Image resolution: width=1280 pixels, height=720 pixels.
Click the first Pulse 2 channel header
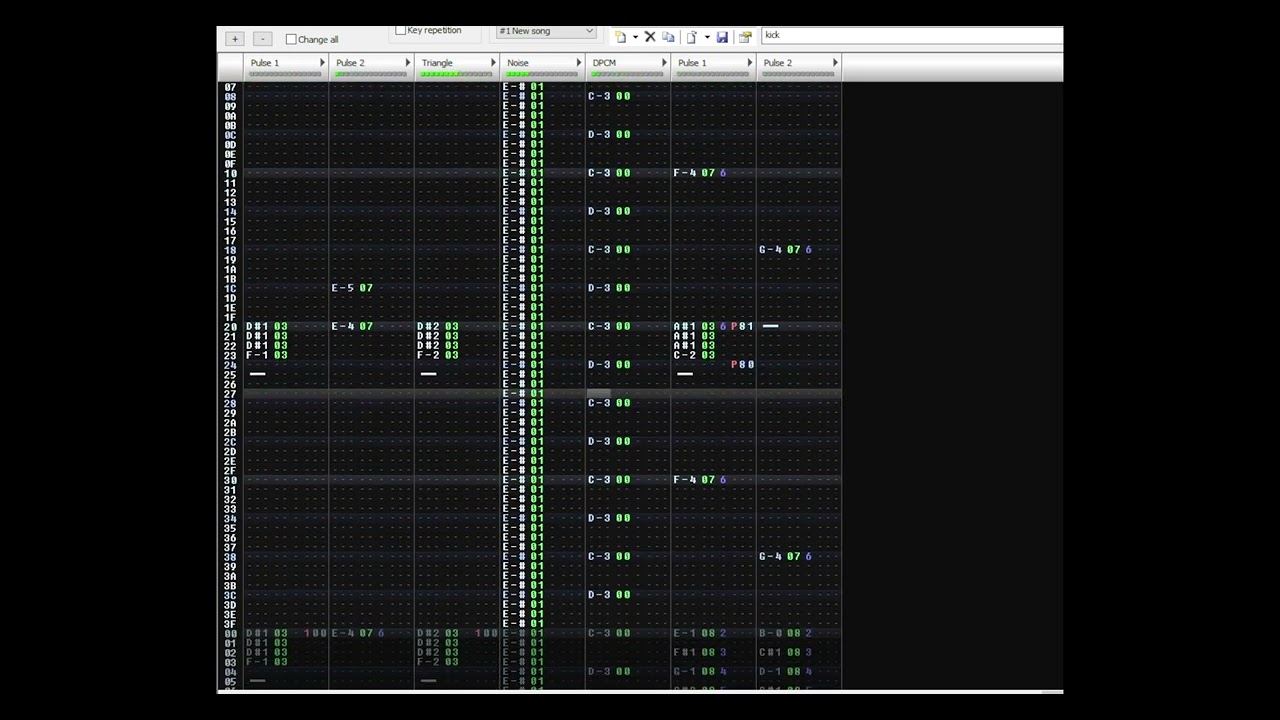pyautogui.click(x=371, y=66)
